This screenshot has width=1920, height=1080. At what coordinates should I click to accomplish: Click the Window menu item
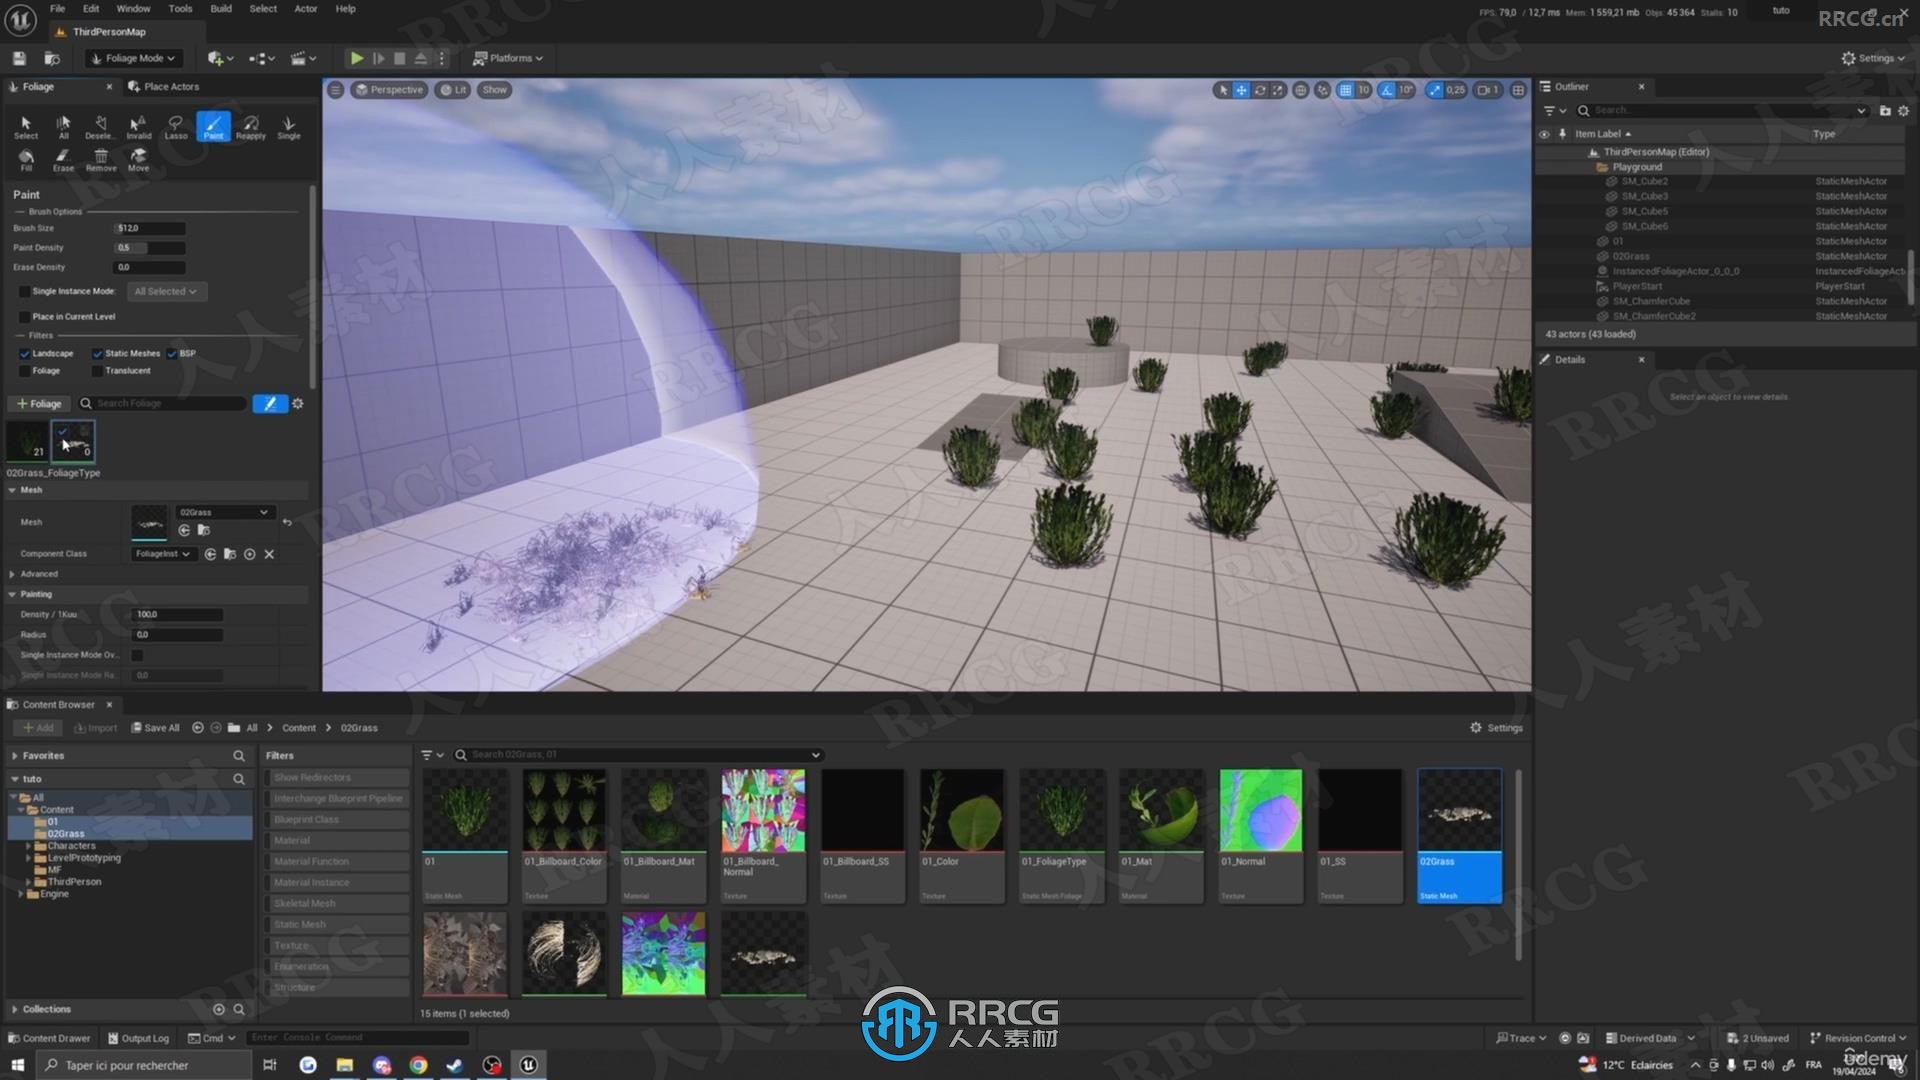coord(132,9)
